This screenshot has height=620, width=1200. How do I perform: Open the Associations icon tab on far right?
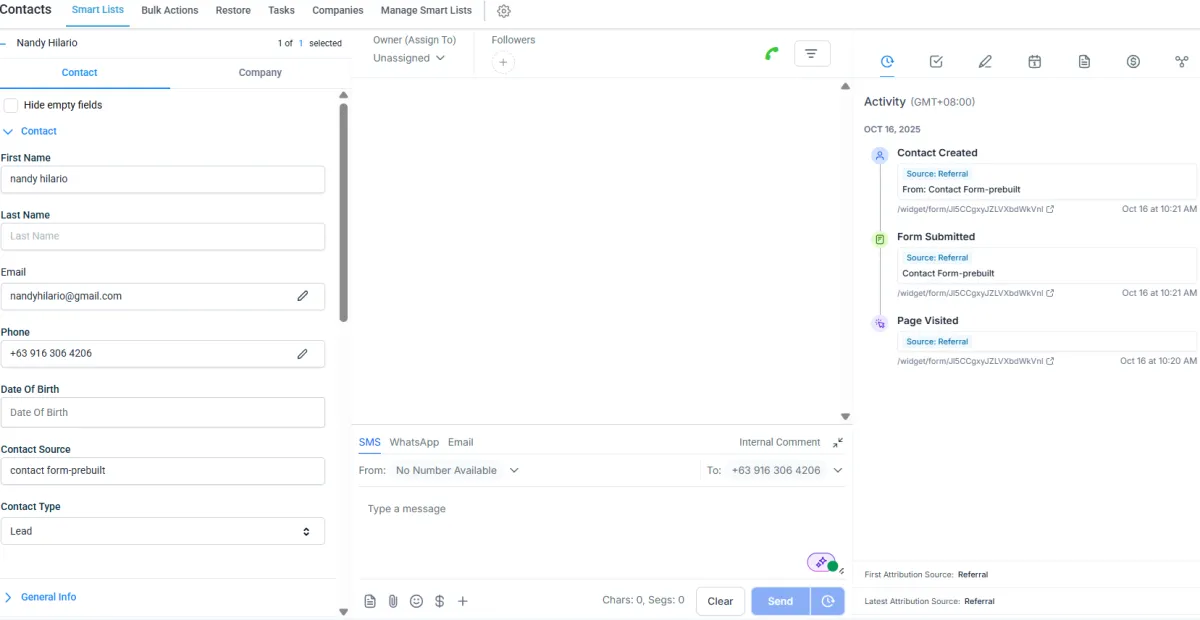pyautogui.click(x=1181, y=62)
